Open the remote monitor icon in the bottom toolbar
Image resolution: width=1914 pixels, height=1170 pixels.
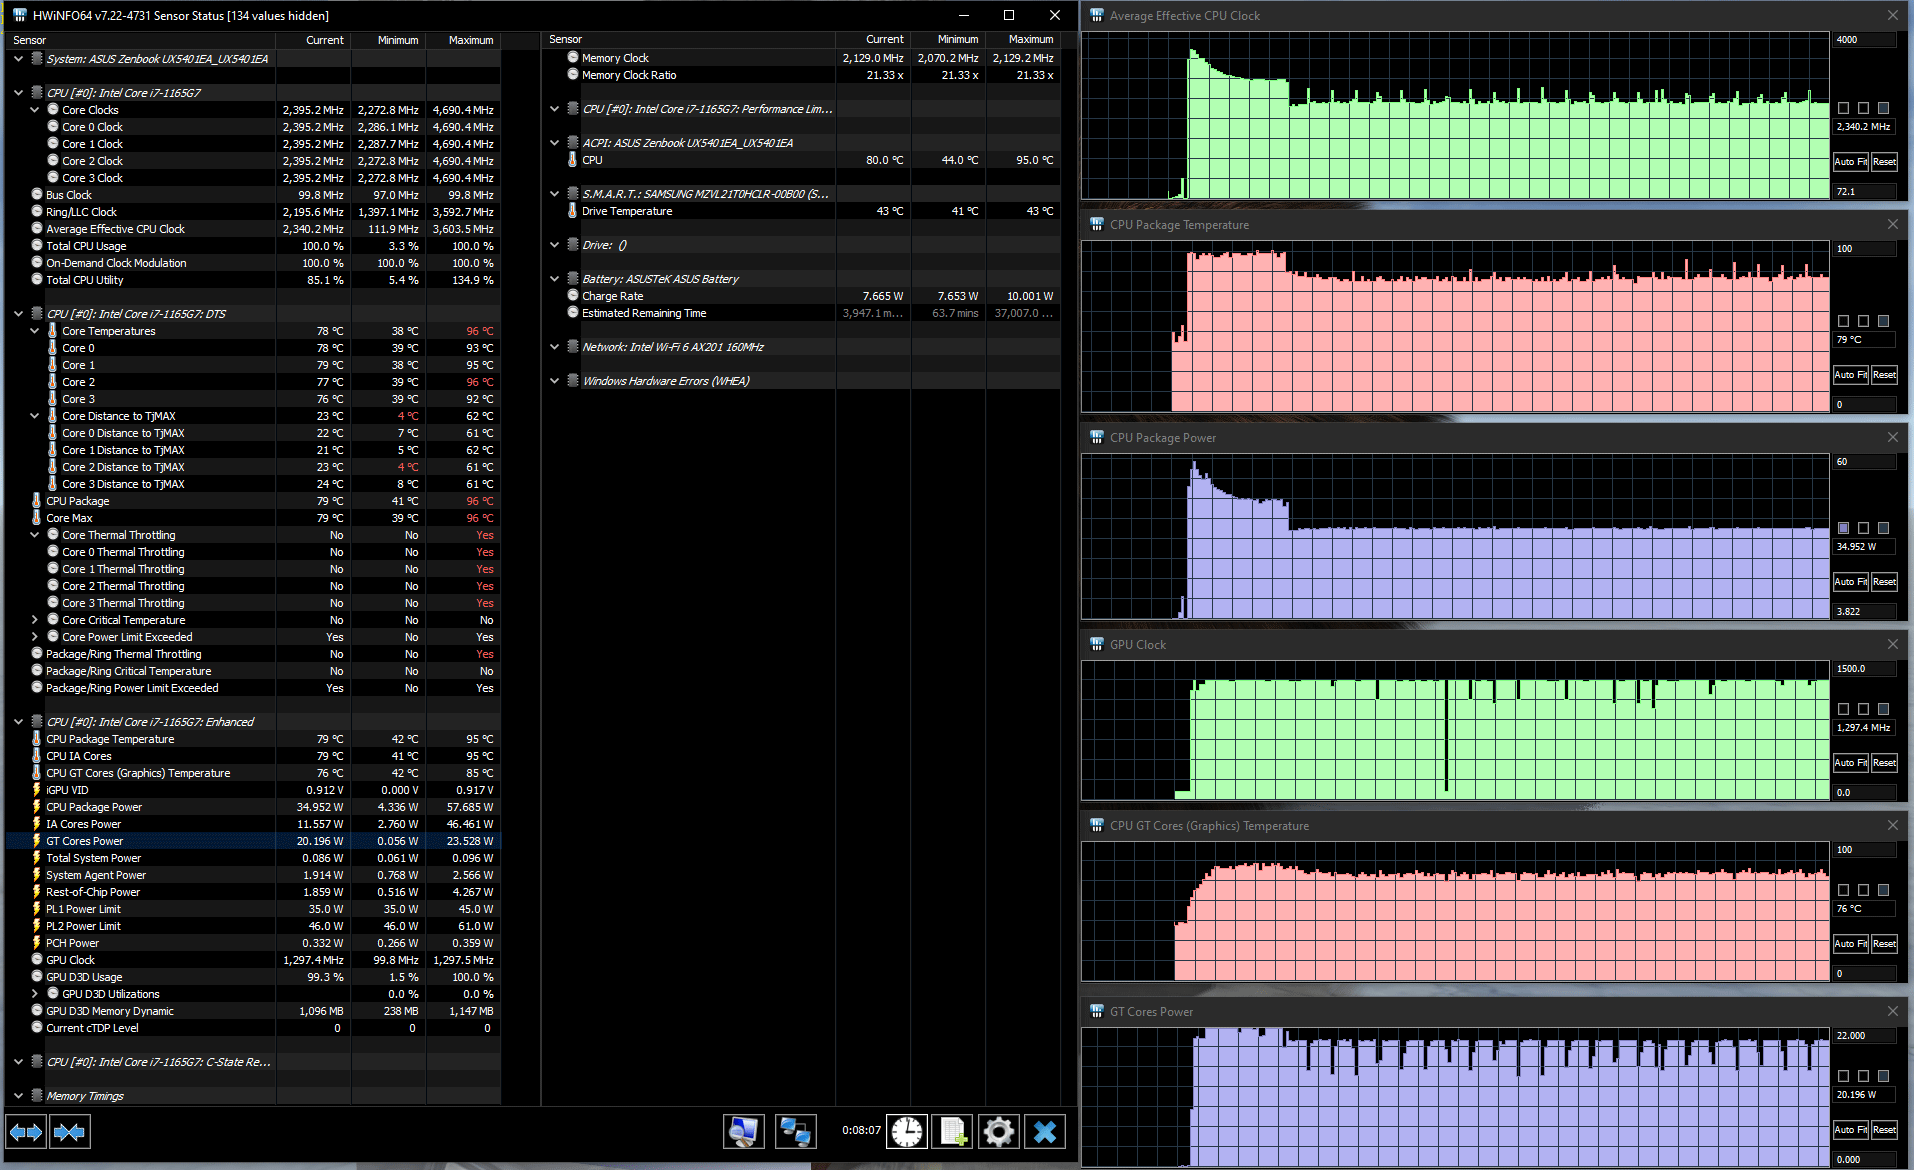[744, 1132]
